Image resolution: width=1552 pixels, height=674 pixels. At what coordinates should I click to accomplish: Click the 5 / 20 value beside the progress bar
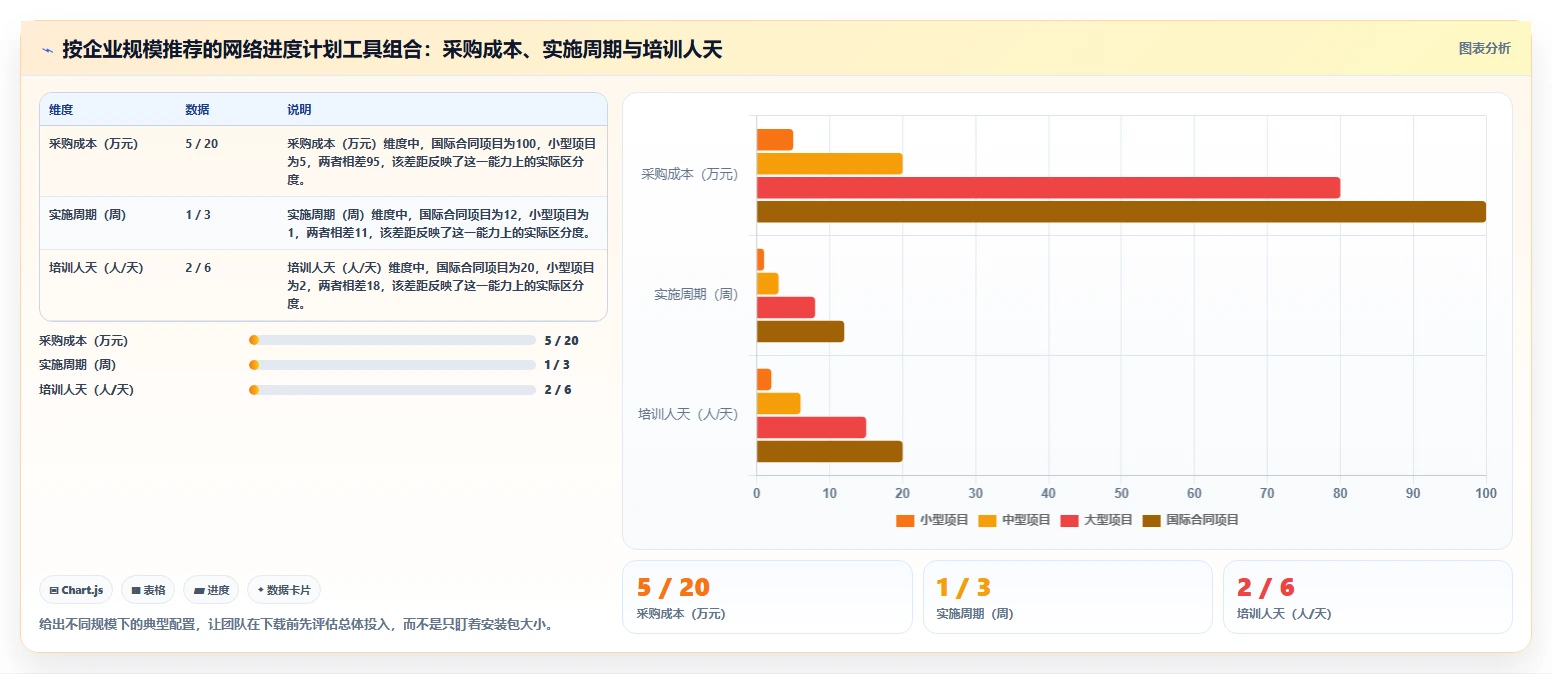click(x=561, y=340)
